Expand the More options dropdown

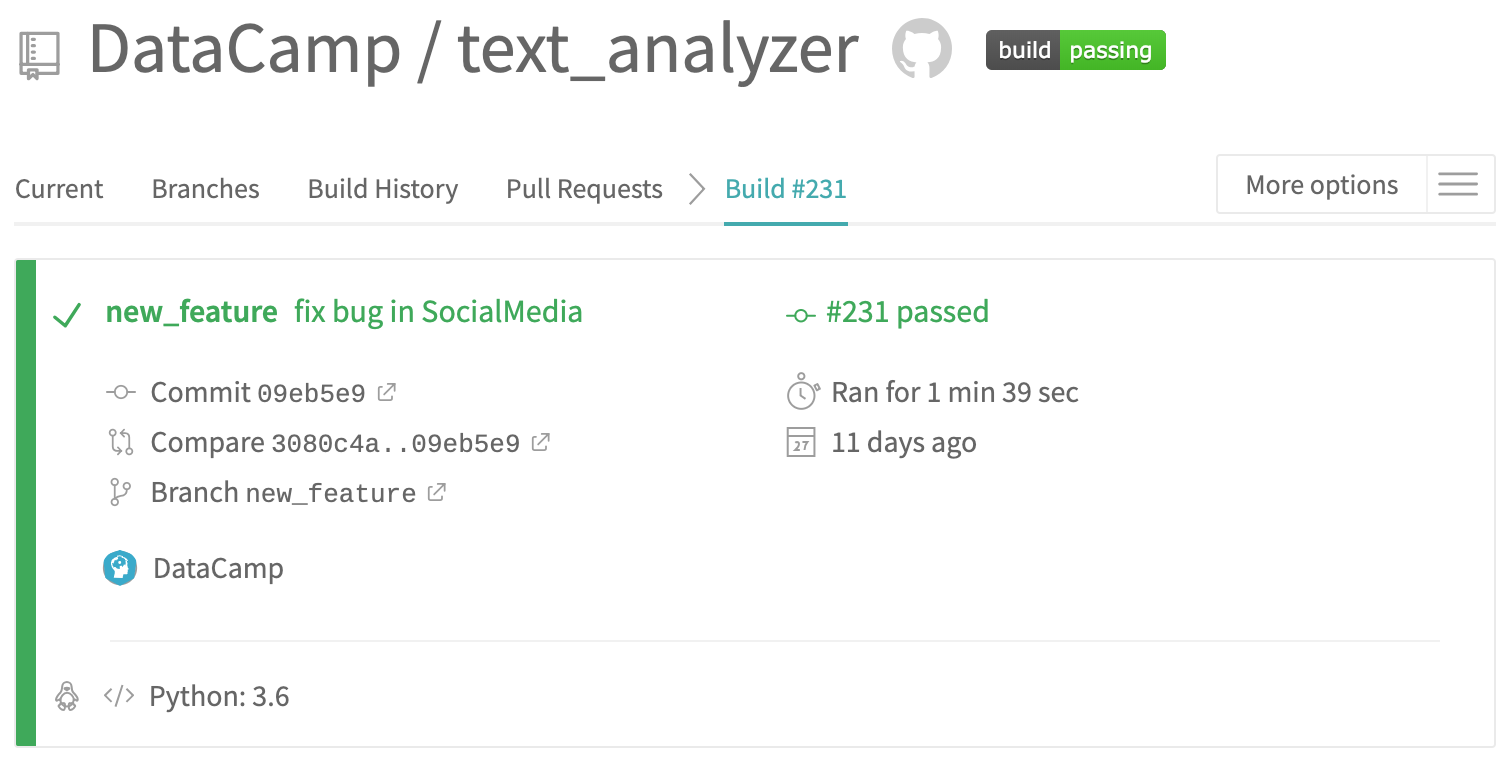[x=1321, y=185]
